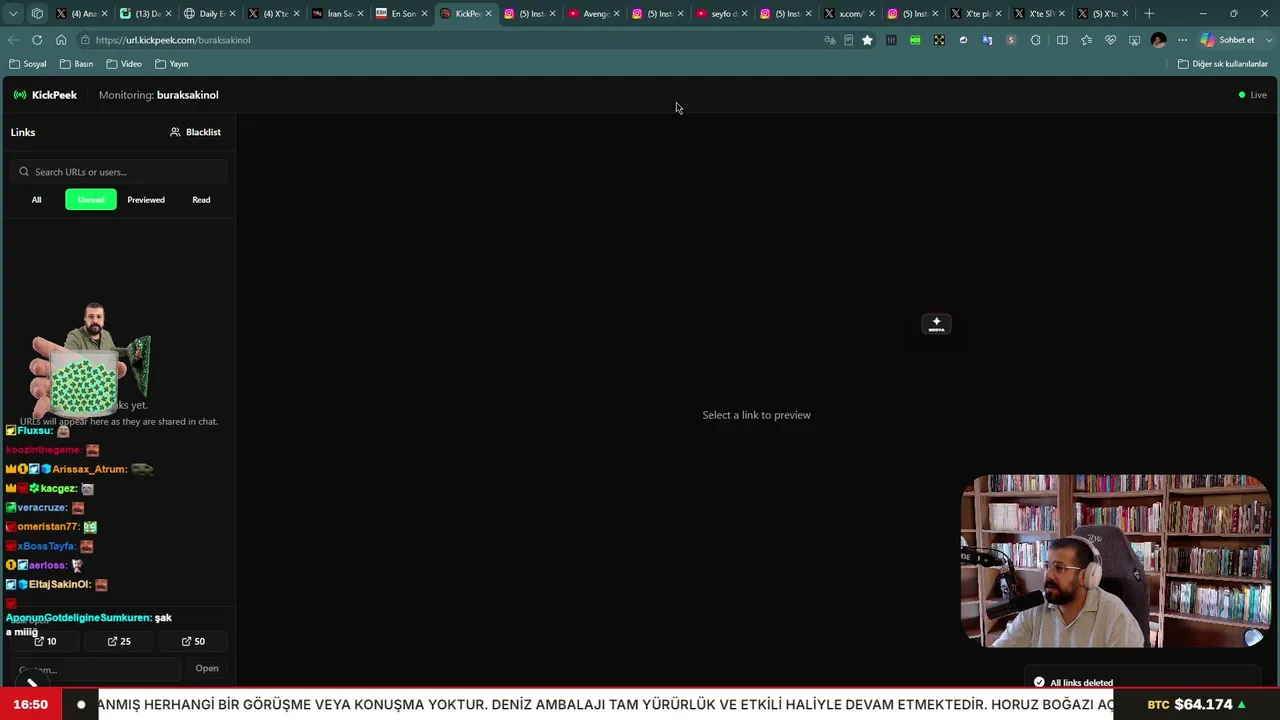
Task: Open the Favorites list icon
Action: pos(1086,40)
